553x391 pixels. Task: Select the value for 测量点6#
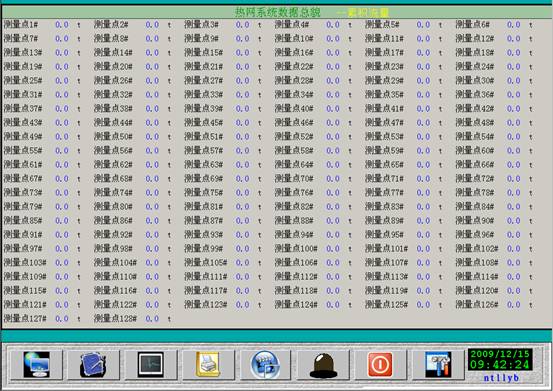(x=514, y=25)
